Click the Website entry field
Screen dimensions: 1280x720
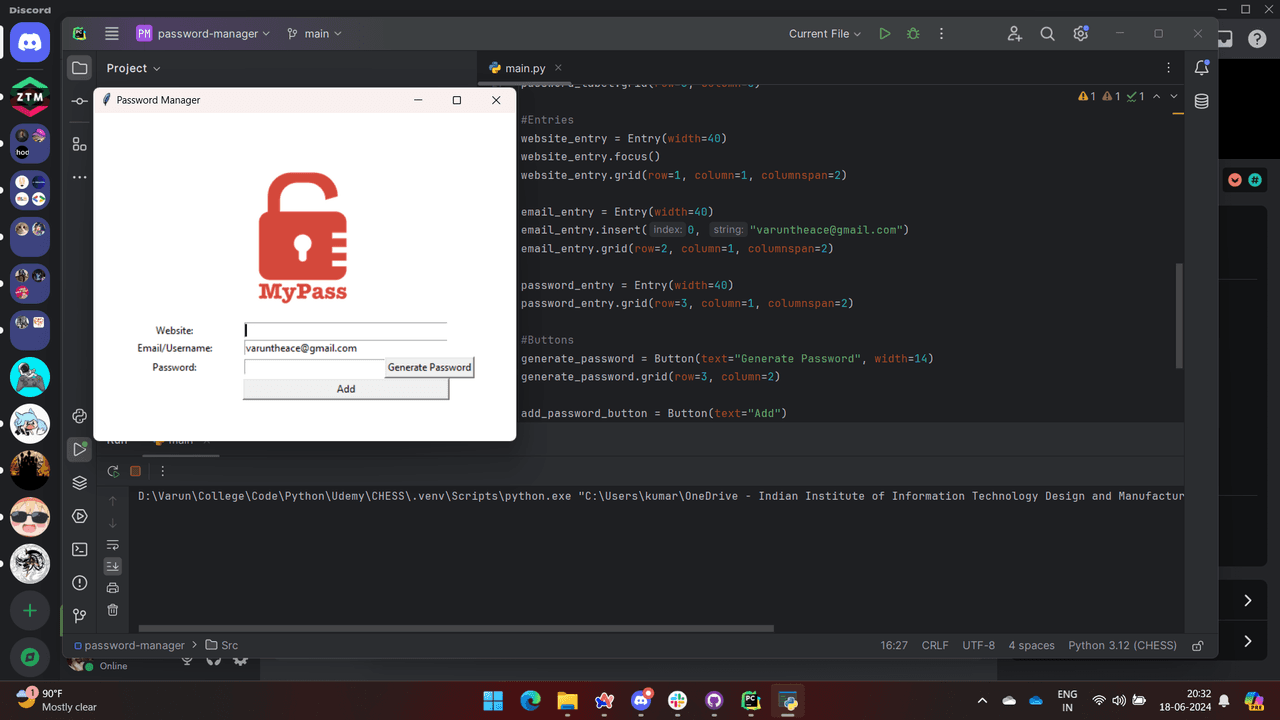click(x=345, y=330)
